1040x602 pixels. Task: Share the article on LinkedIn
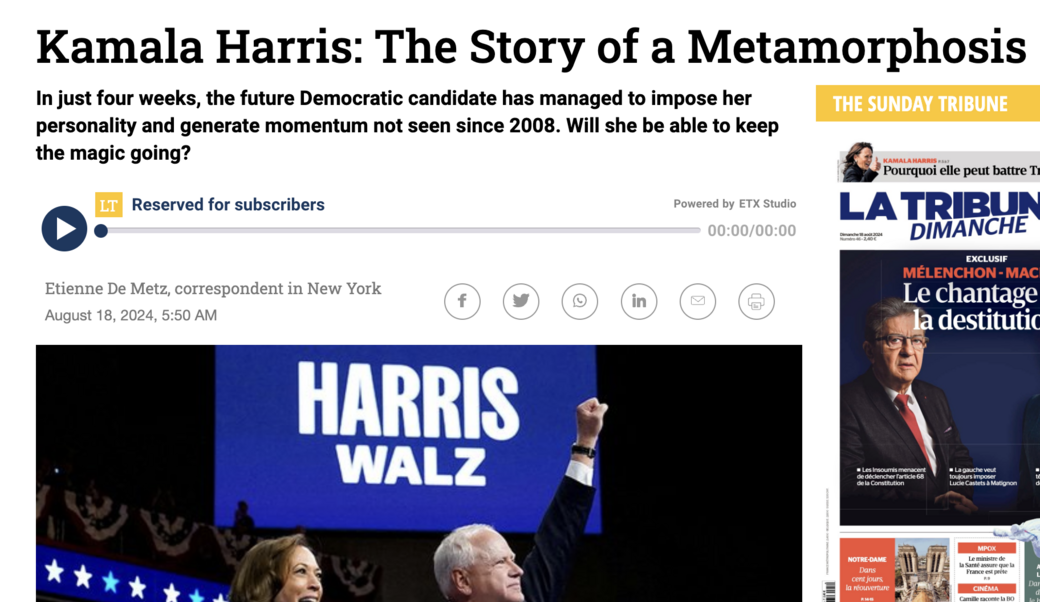(x=639, y=301)
